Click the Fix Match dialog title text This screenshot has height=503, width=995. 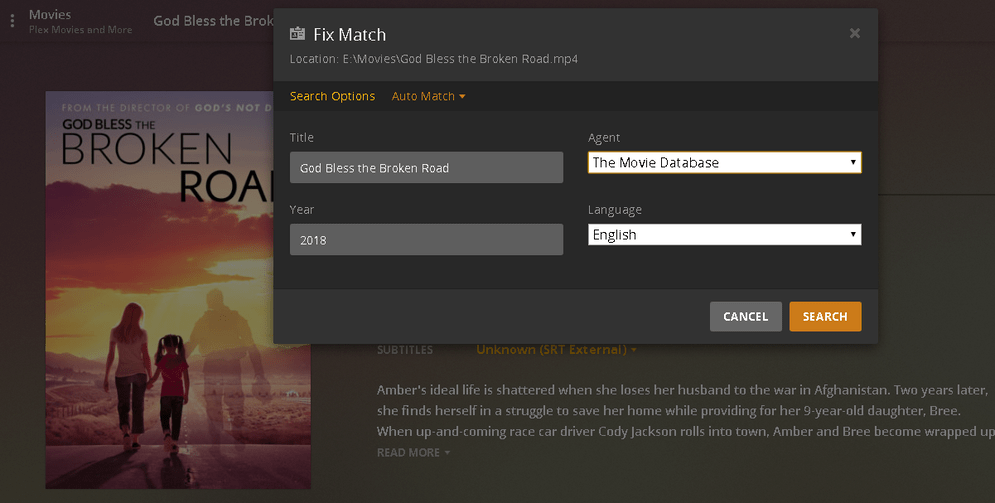349,34
